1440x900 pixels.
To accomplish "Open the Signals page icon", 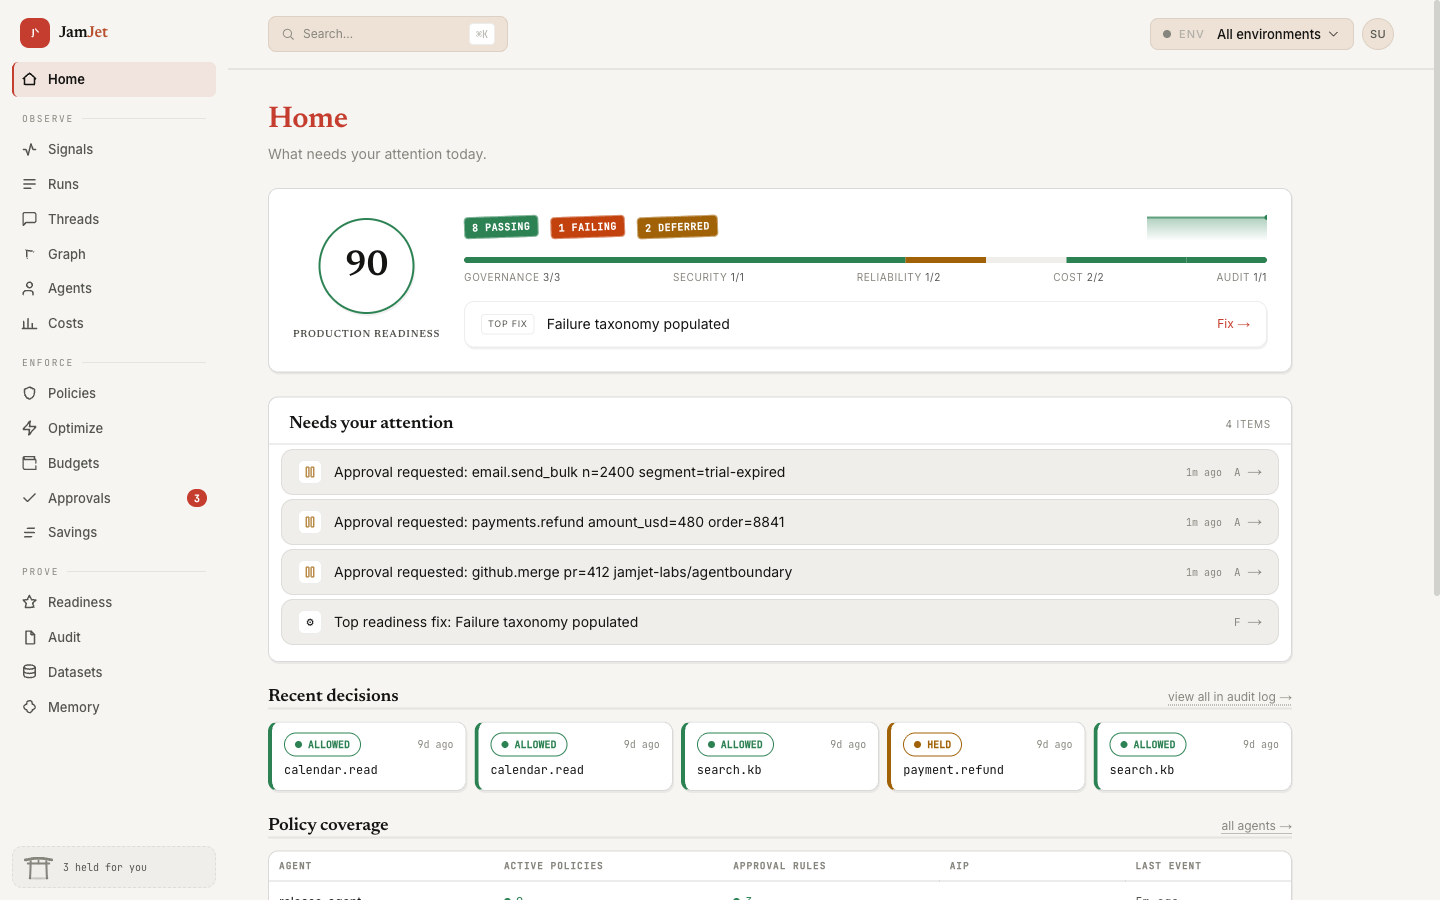I will 30,149.
